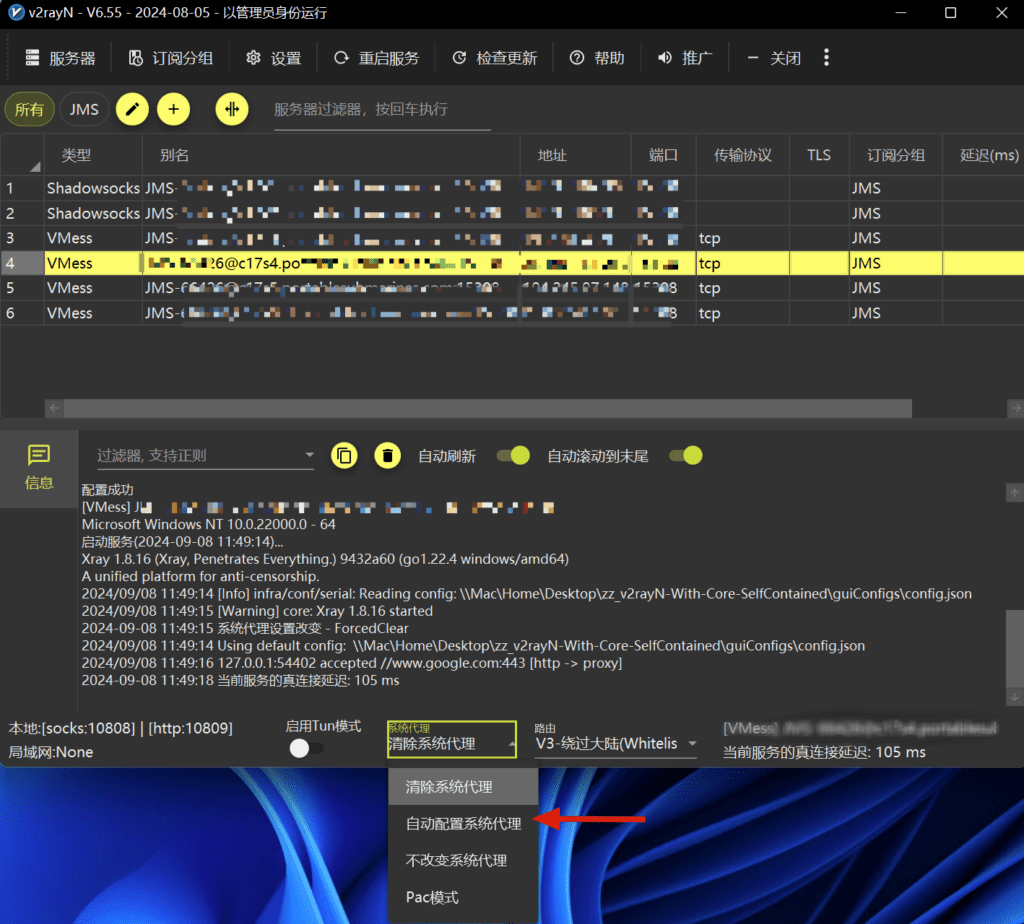The width and height of the screenshot is (1024, 924).
Task: Click the yellow plus add icon
Action: coord(174,109)
